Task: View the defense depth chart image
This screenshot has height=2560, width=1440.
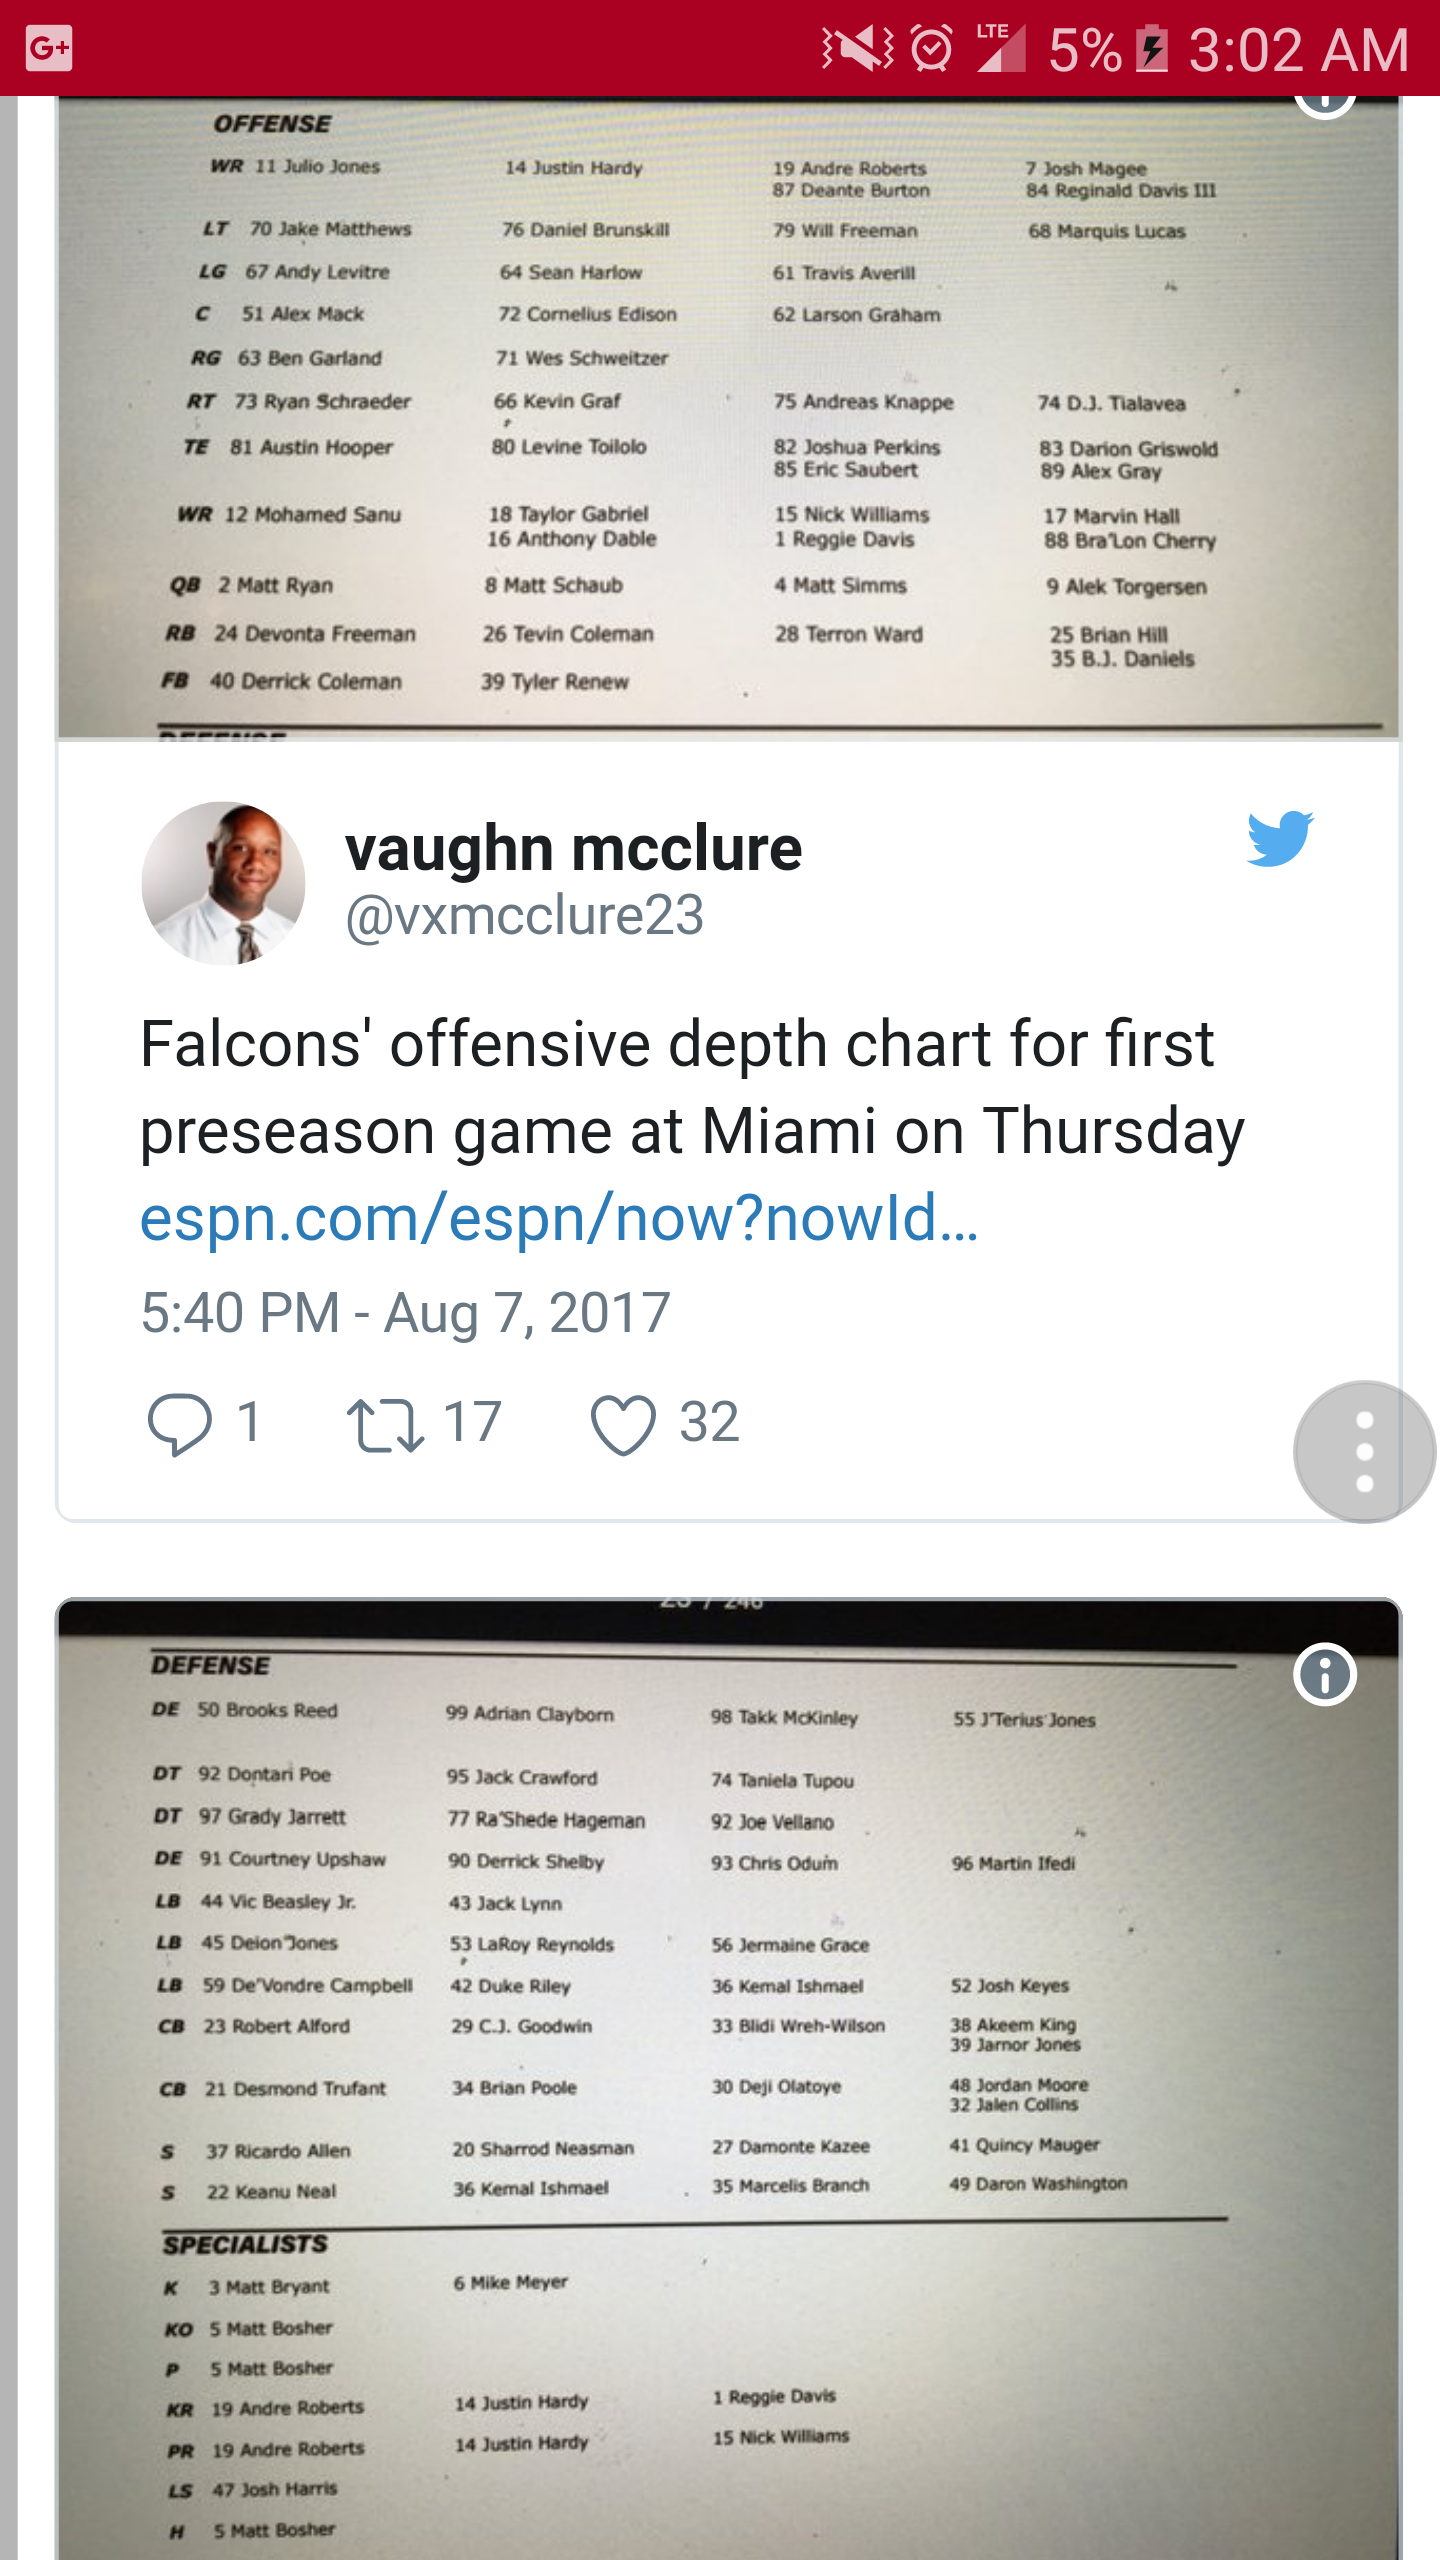Action: click(x=728, y=2078)
